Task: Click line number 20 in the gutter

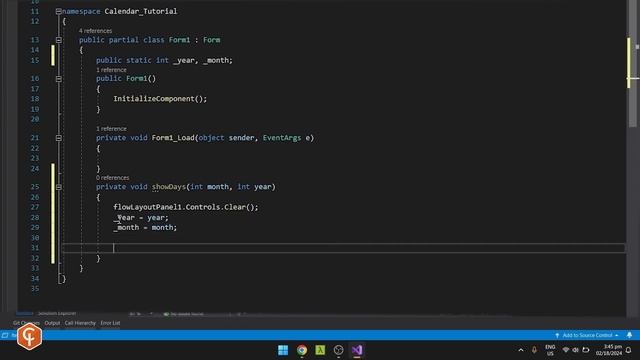Action: (x=35, y=119)
